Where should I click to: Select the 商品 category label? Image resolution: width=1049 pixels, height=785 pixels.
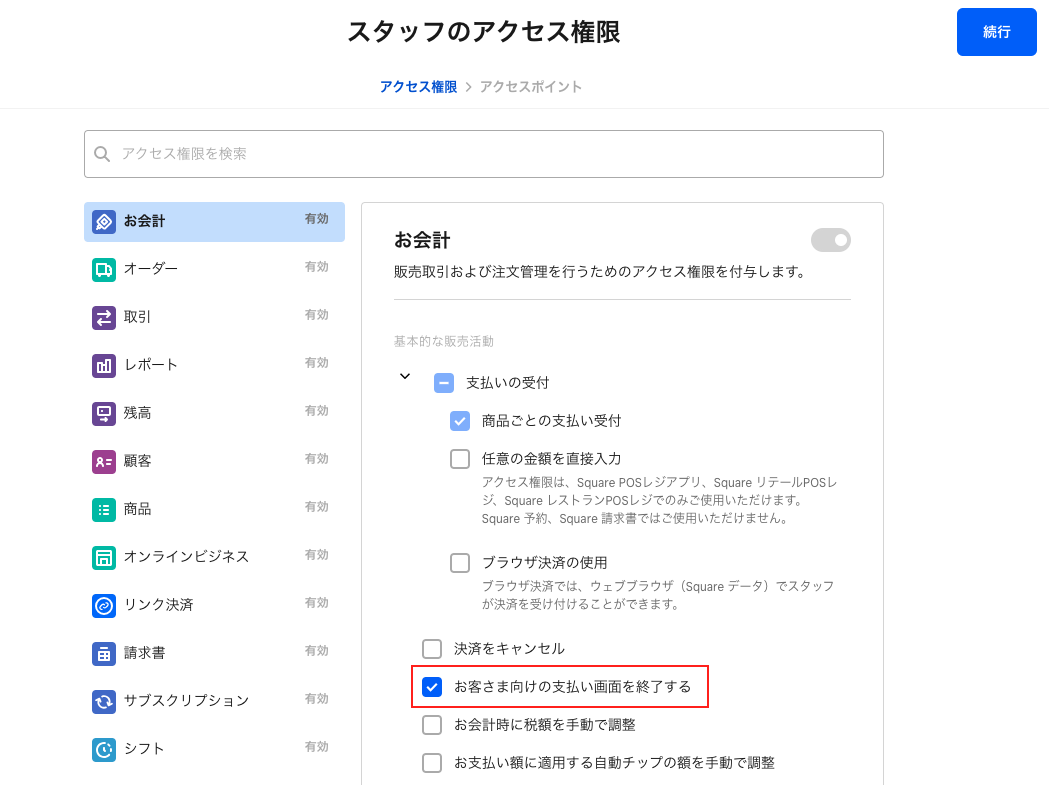tap(137, 509)
